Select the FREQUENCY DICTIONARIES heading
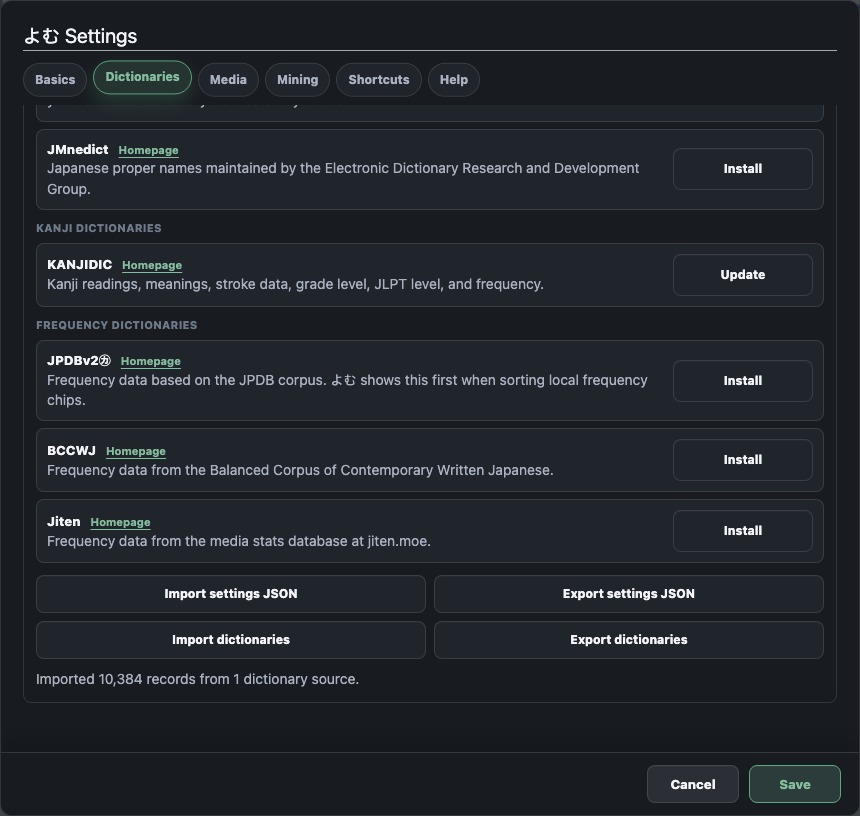 116,325
